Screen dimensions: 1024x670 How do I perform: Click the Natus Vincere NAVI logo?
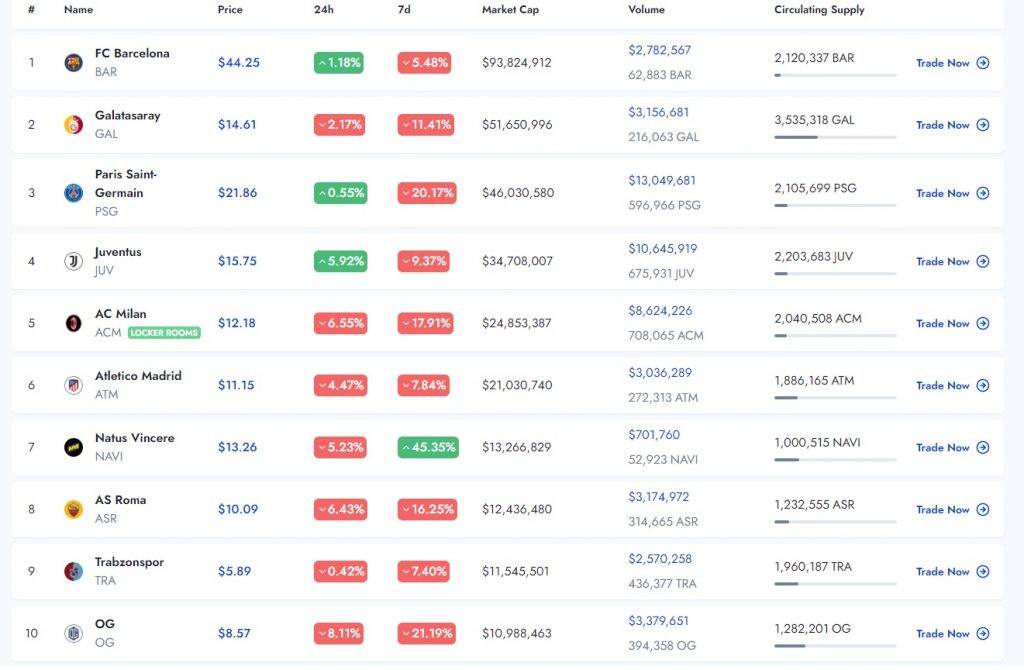pos(73,447)
